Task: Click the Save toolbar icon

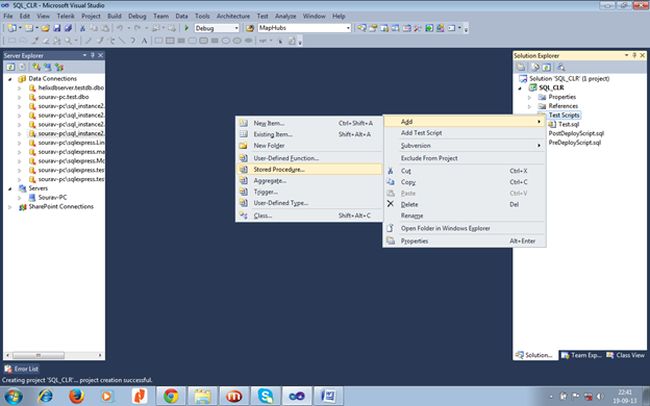Action: (x=57, y=28)
